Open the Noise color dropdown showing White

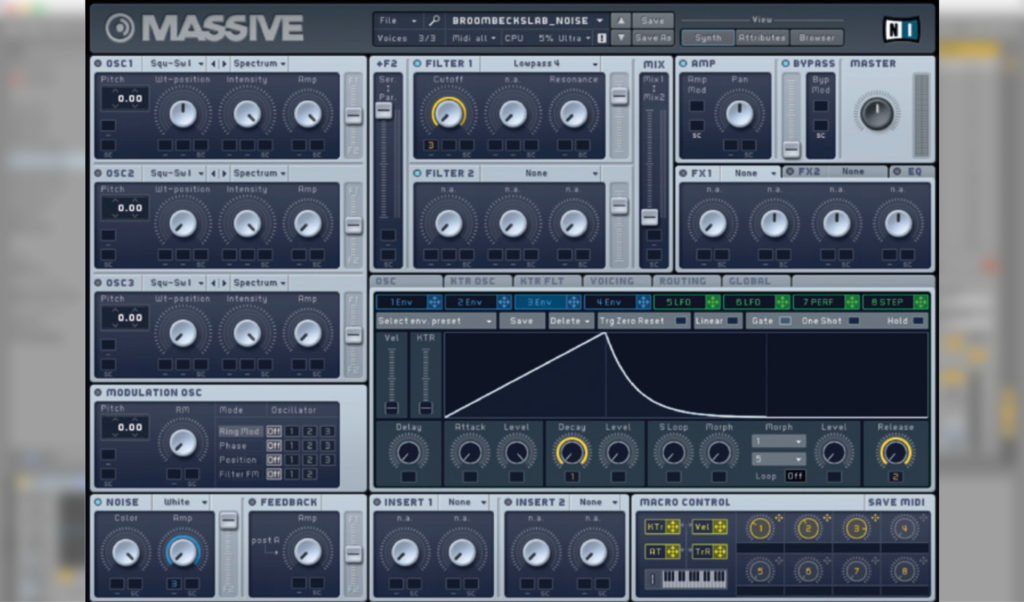(182, 501)
